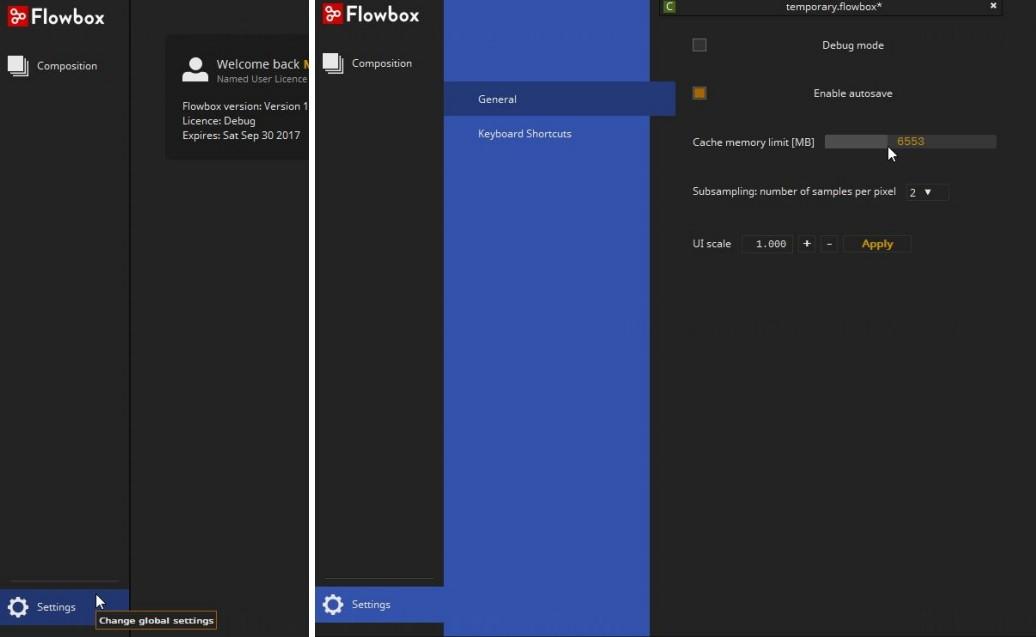Click the Composition label in left window
The image size is (1036, 637).
coord(67,65)
